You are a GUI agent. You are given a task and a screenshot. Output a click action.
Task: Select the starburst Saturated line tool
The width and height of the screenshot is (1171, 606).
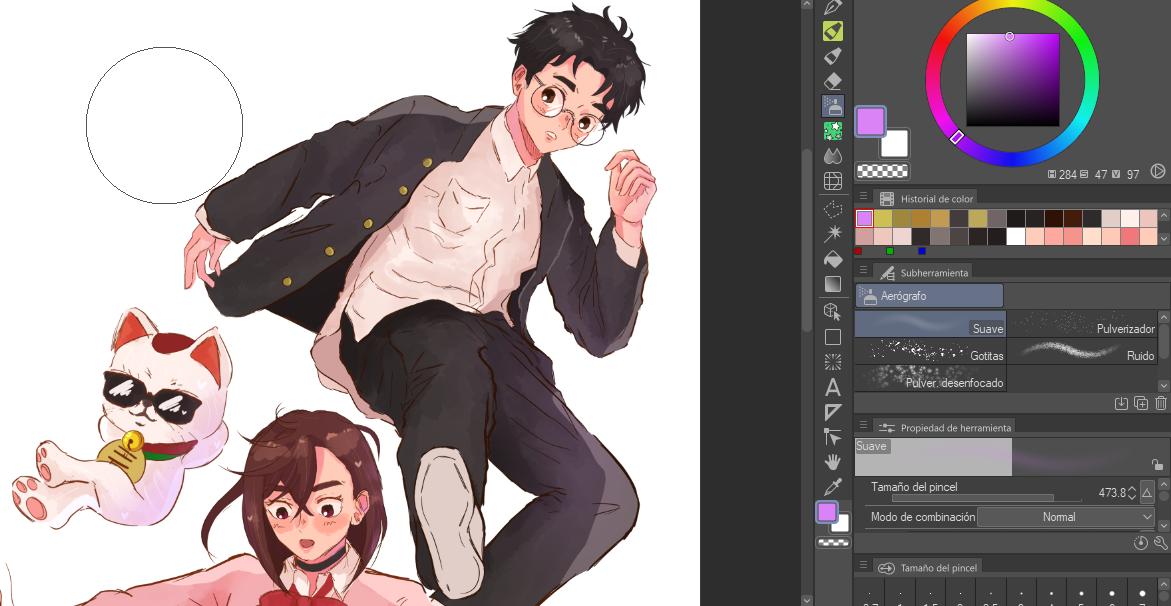tap(833, 362)
